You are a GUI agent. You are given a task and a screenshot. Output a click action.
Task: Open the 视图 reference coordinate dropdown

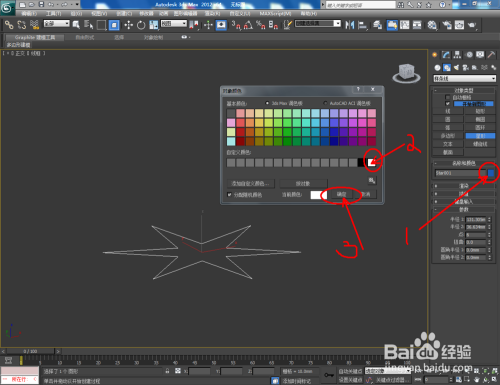tap(174, 23)
